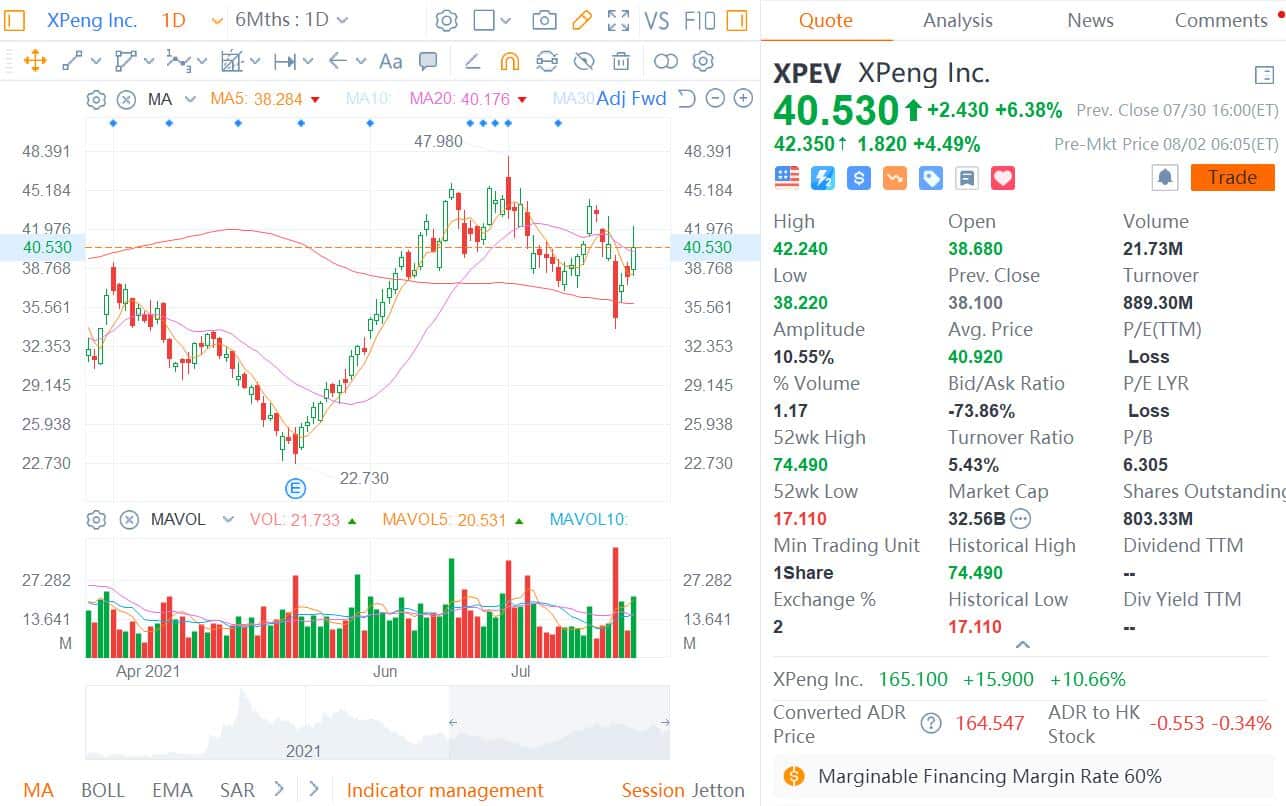Screen dimensions: 1286x806
Task: Open Indicator management
Action: click(x=444, y=790)
